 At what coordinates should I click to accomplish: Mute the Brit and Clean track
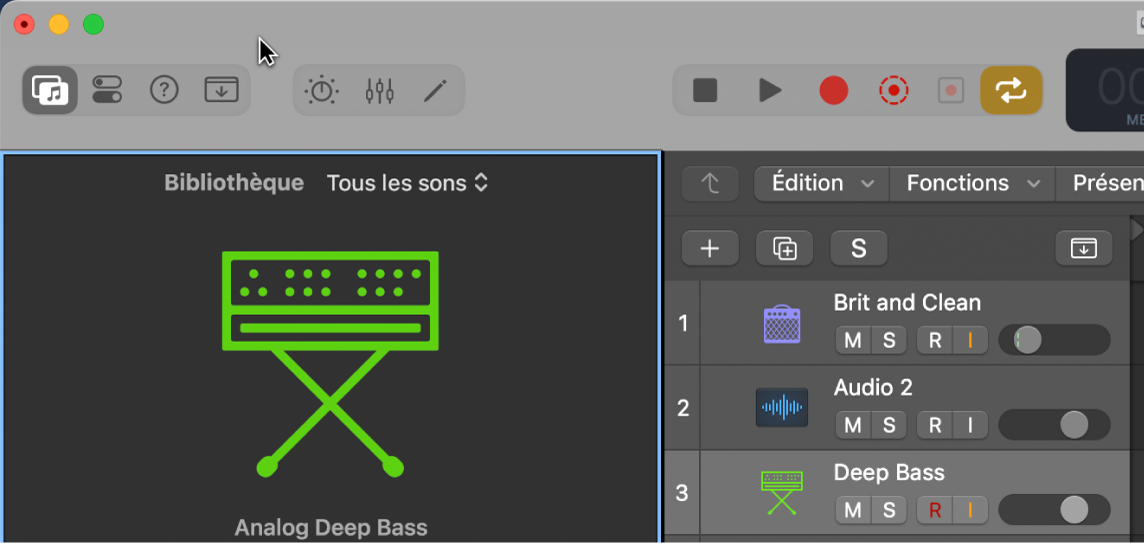[853, 340]
